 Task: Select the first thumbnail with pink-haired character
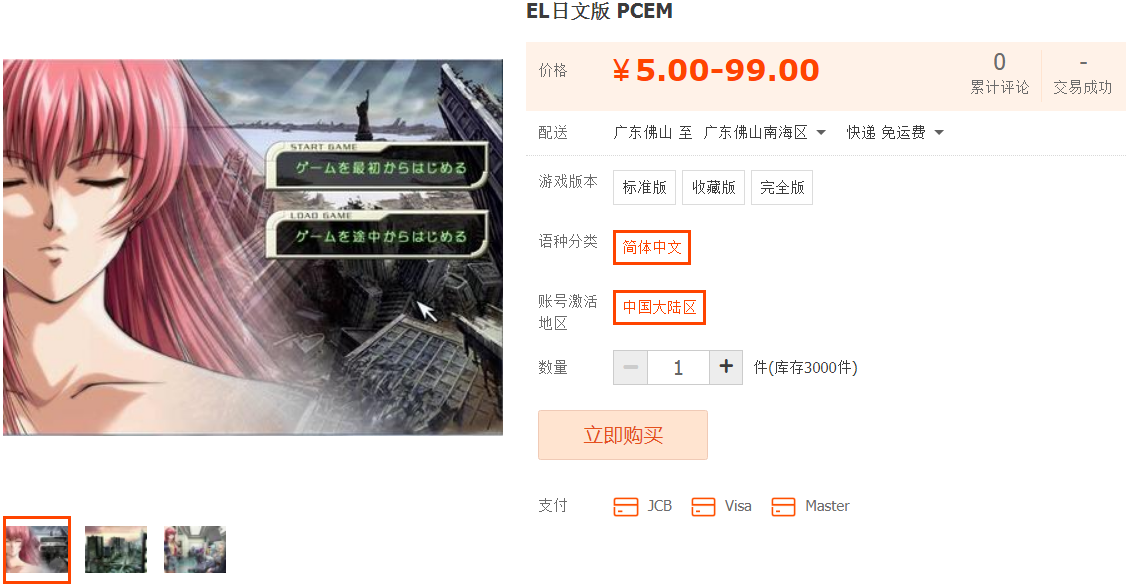coord(37,549)
